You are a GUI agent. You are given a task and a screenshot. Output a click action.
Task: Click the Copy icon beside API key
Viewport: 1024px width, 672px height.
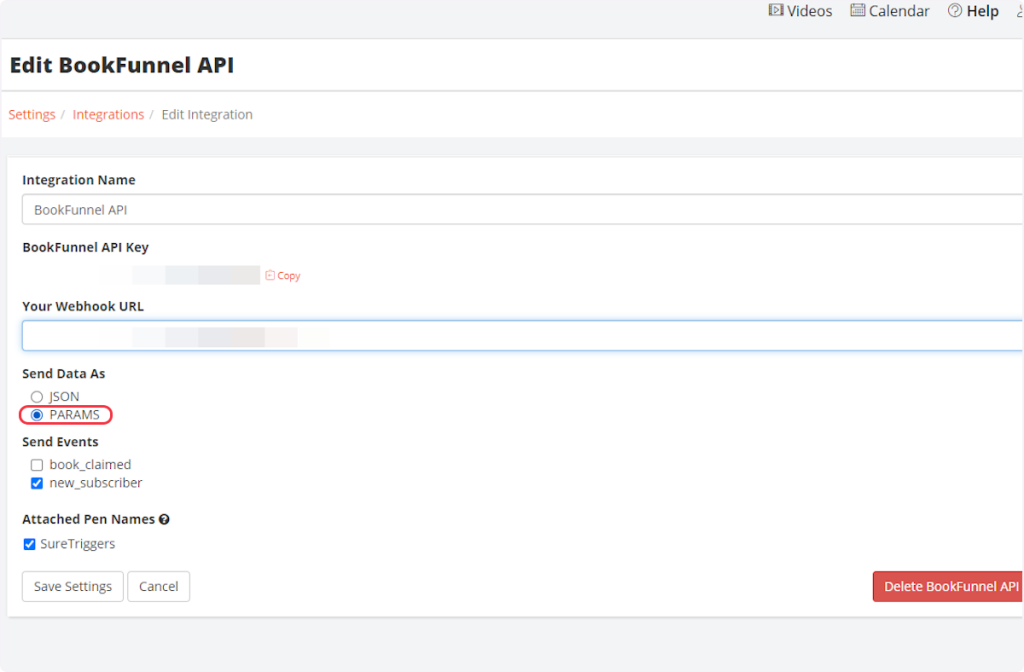click(270, 275)
